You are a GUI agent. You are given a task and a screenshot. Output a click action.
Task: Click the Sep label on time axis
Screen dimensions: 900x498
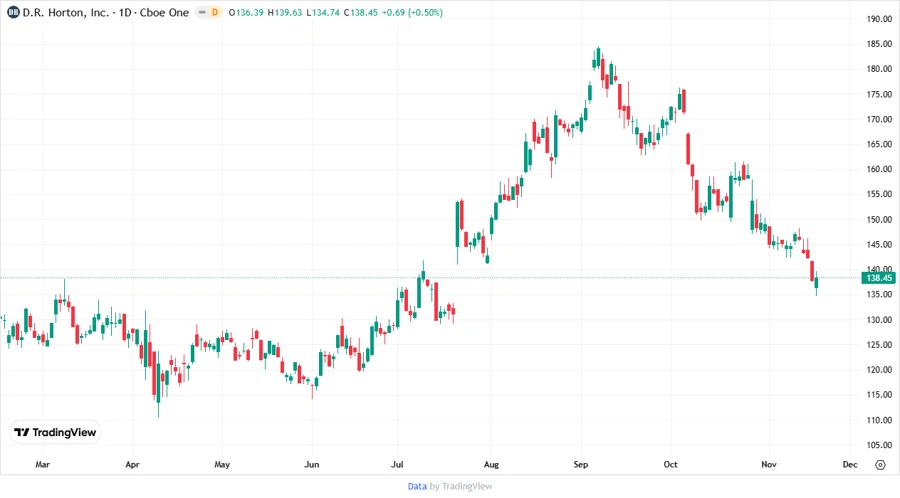coord(581,464)
